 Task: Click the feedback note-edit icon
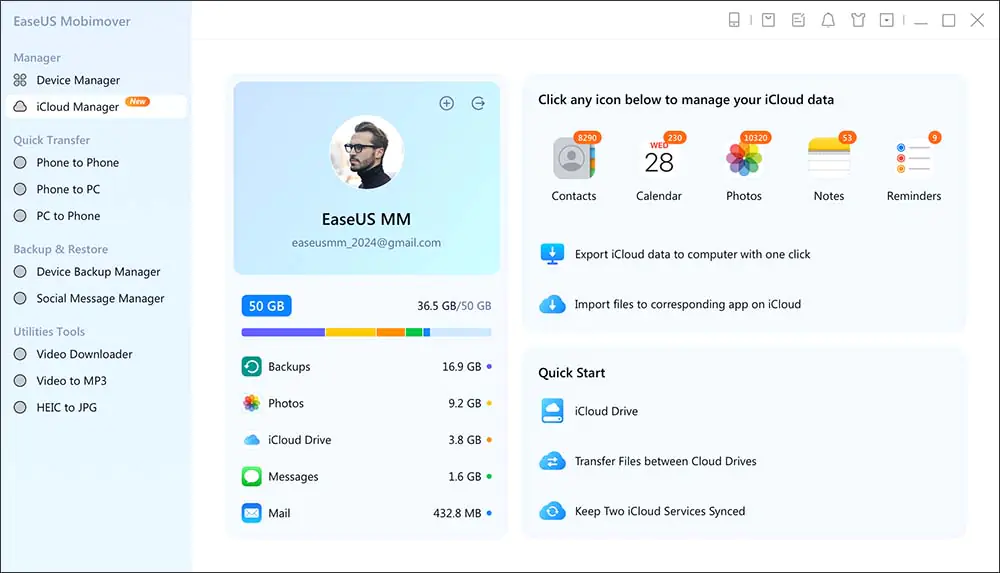pos(798,20)
